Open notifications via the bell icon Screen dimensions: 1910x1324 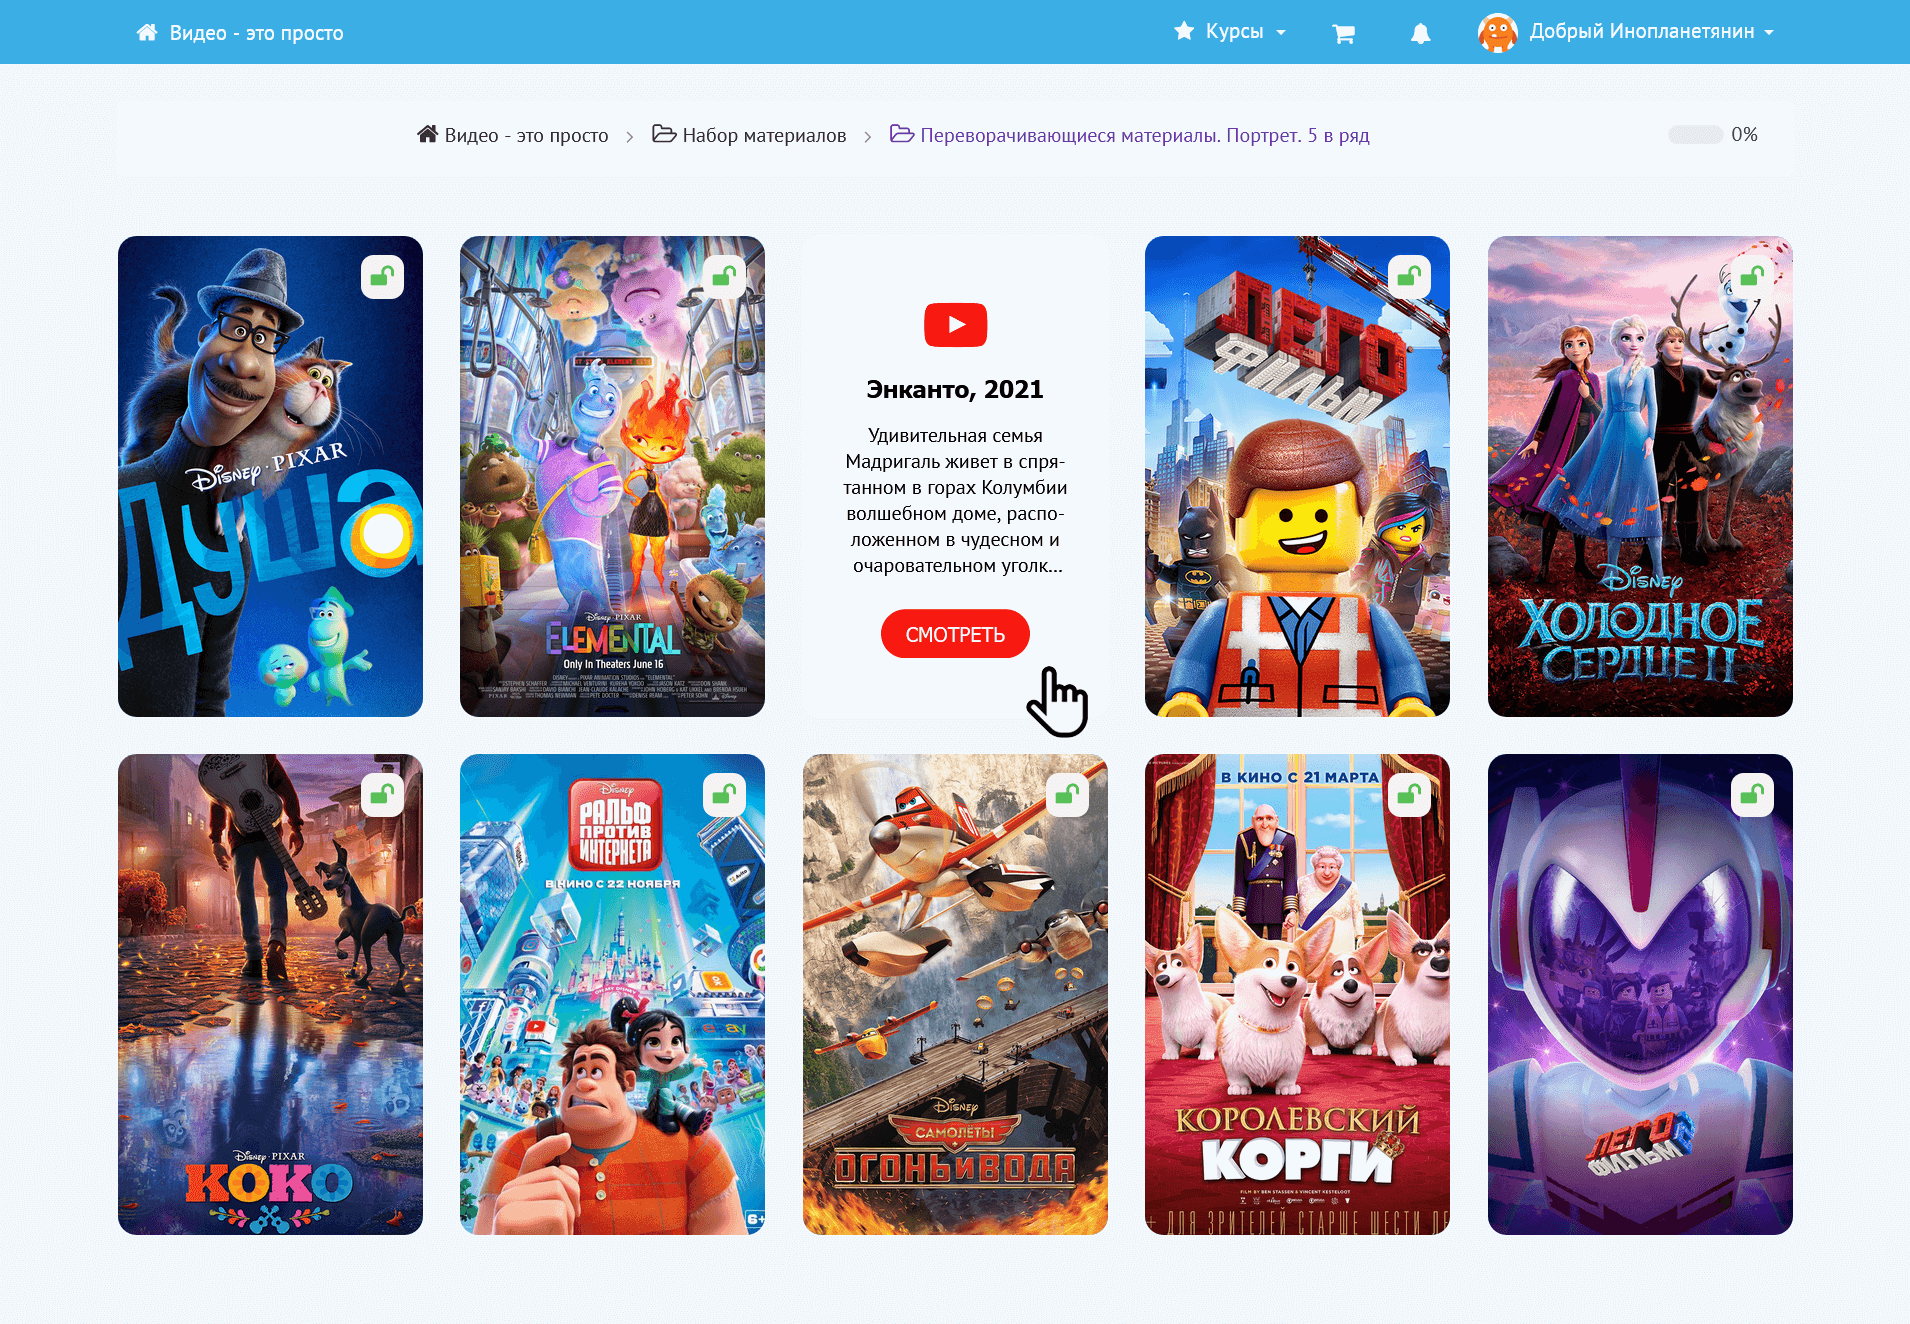point(1420,34)
